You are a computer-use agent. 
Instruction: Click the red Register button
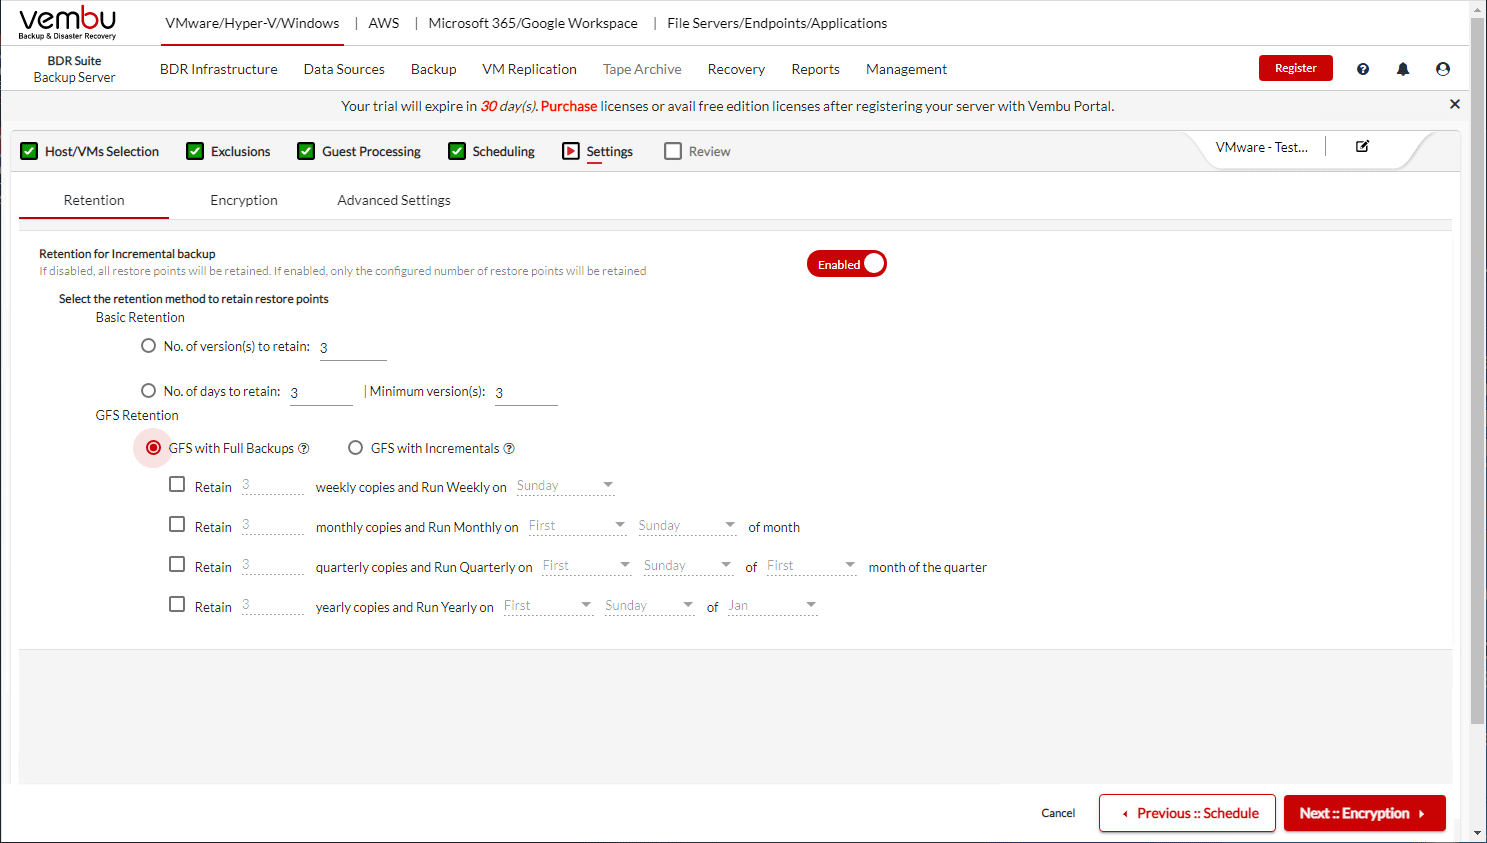[x=1296, y=68]
